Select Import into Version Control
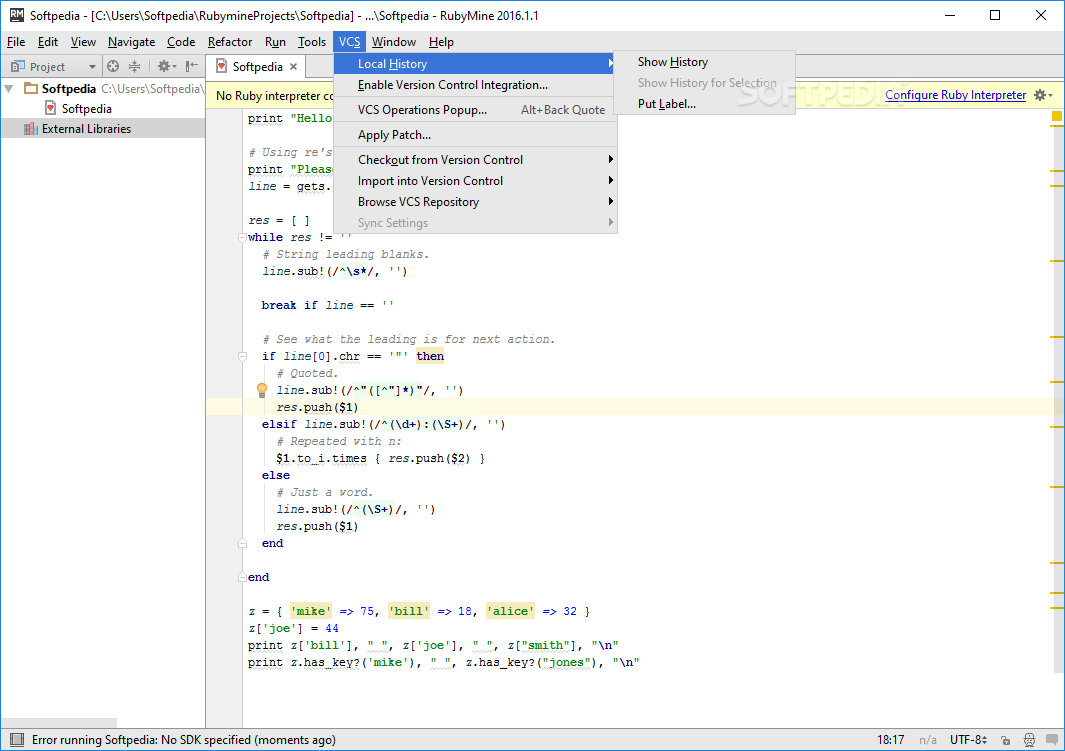Screen dimensions: 1065x751 coord(475,181)
